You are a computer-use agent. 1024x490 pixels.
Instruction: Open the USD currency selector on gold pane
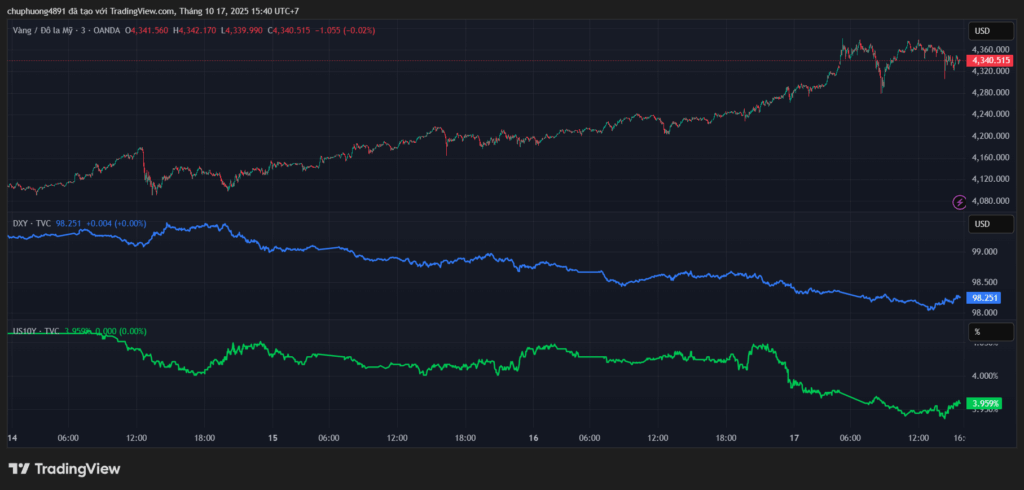pos(981,31)
